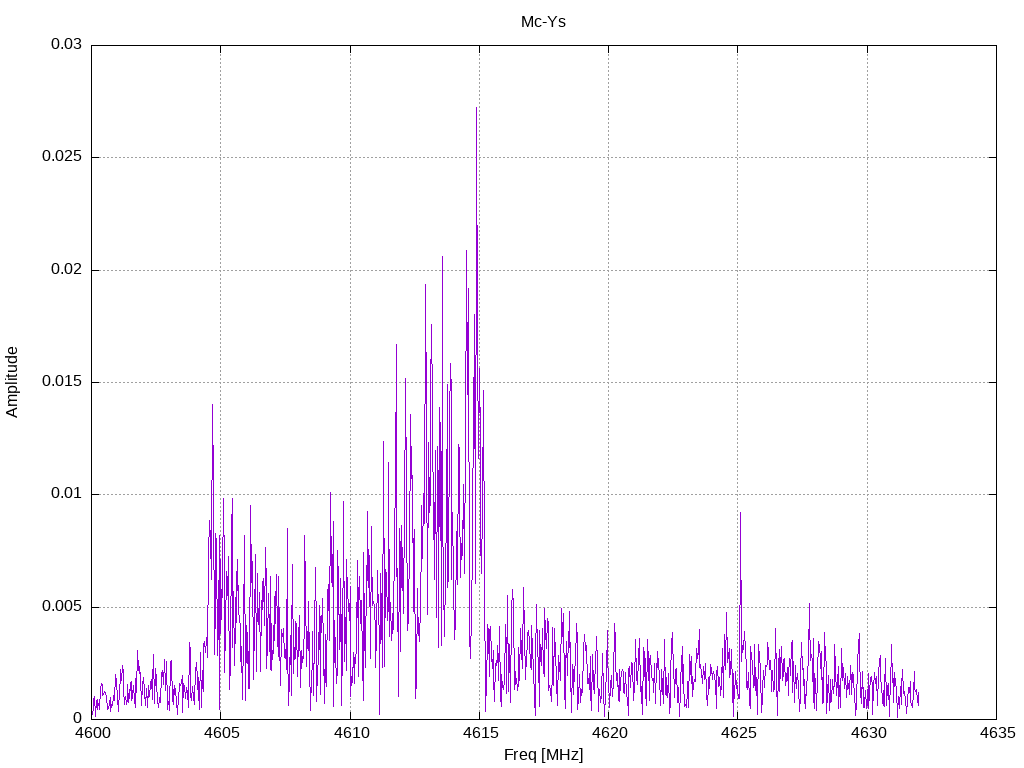Click the 4605 x-axis tick label
This screenshot has width=1024, height=768.
[x=221, y=733]
